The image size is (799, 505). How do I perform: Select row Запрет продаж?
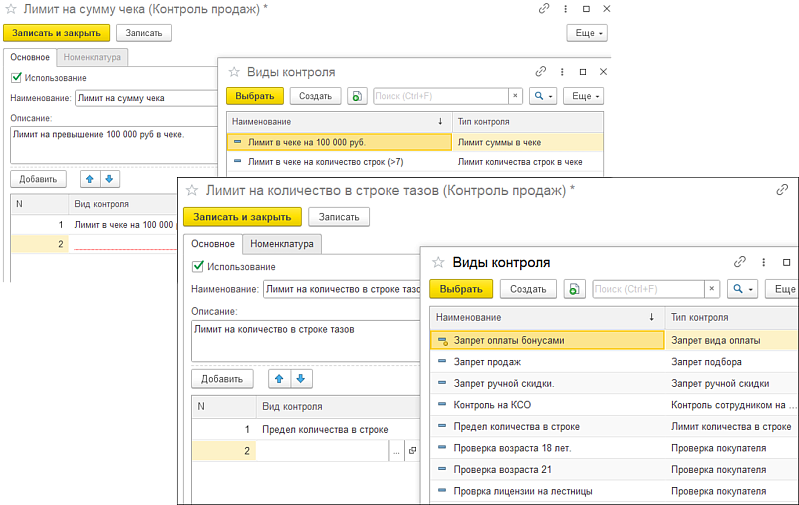pos(614,362)
